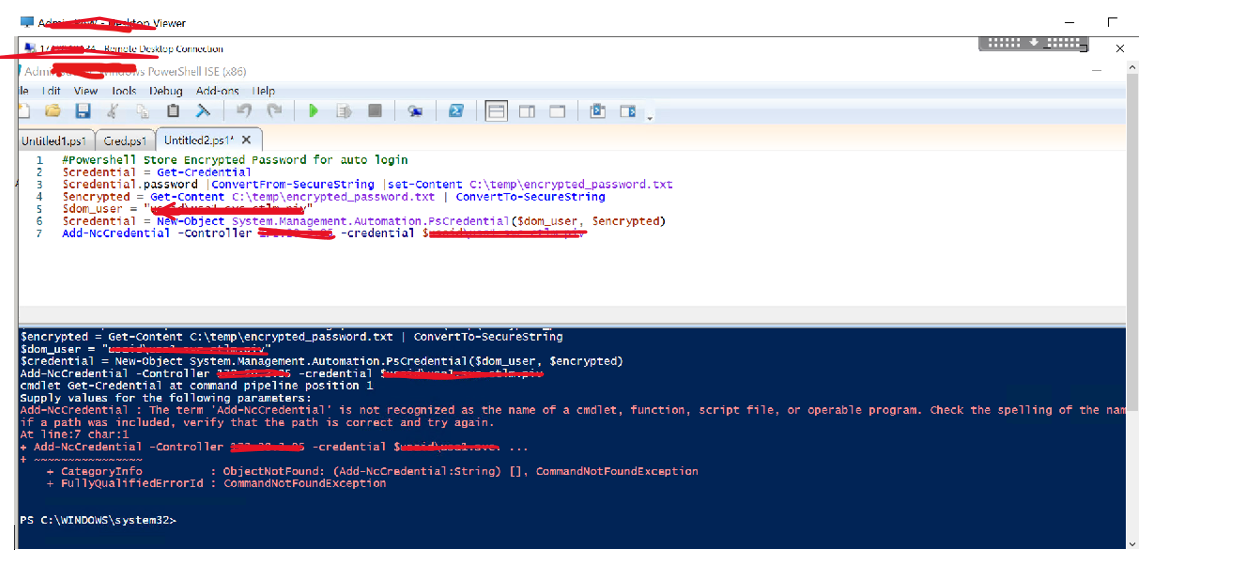Copy selection with the copy icon
The image size is (1237, 581).
tap(143, 111)
